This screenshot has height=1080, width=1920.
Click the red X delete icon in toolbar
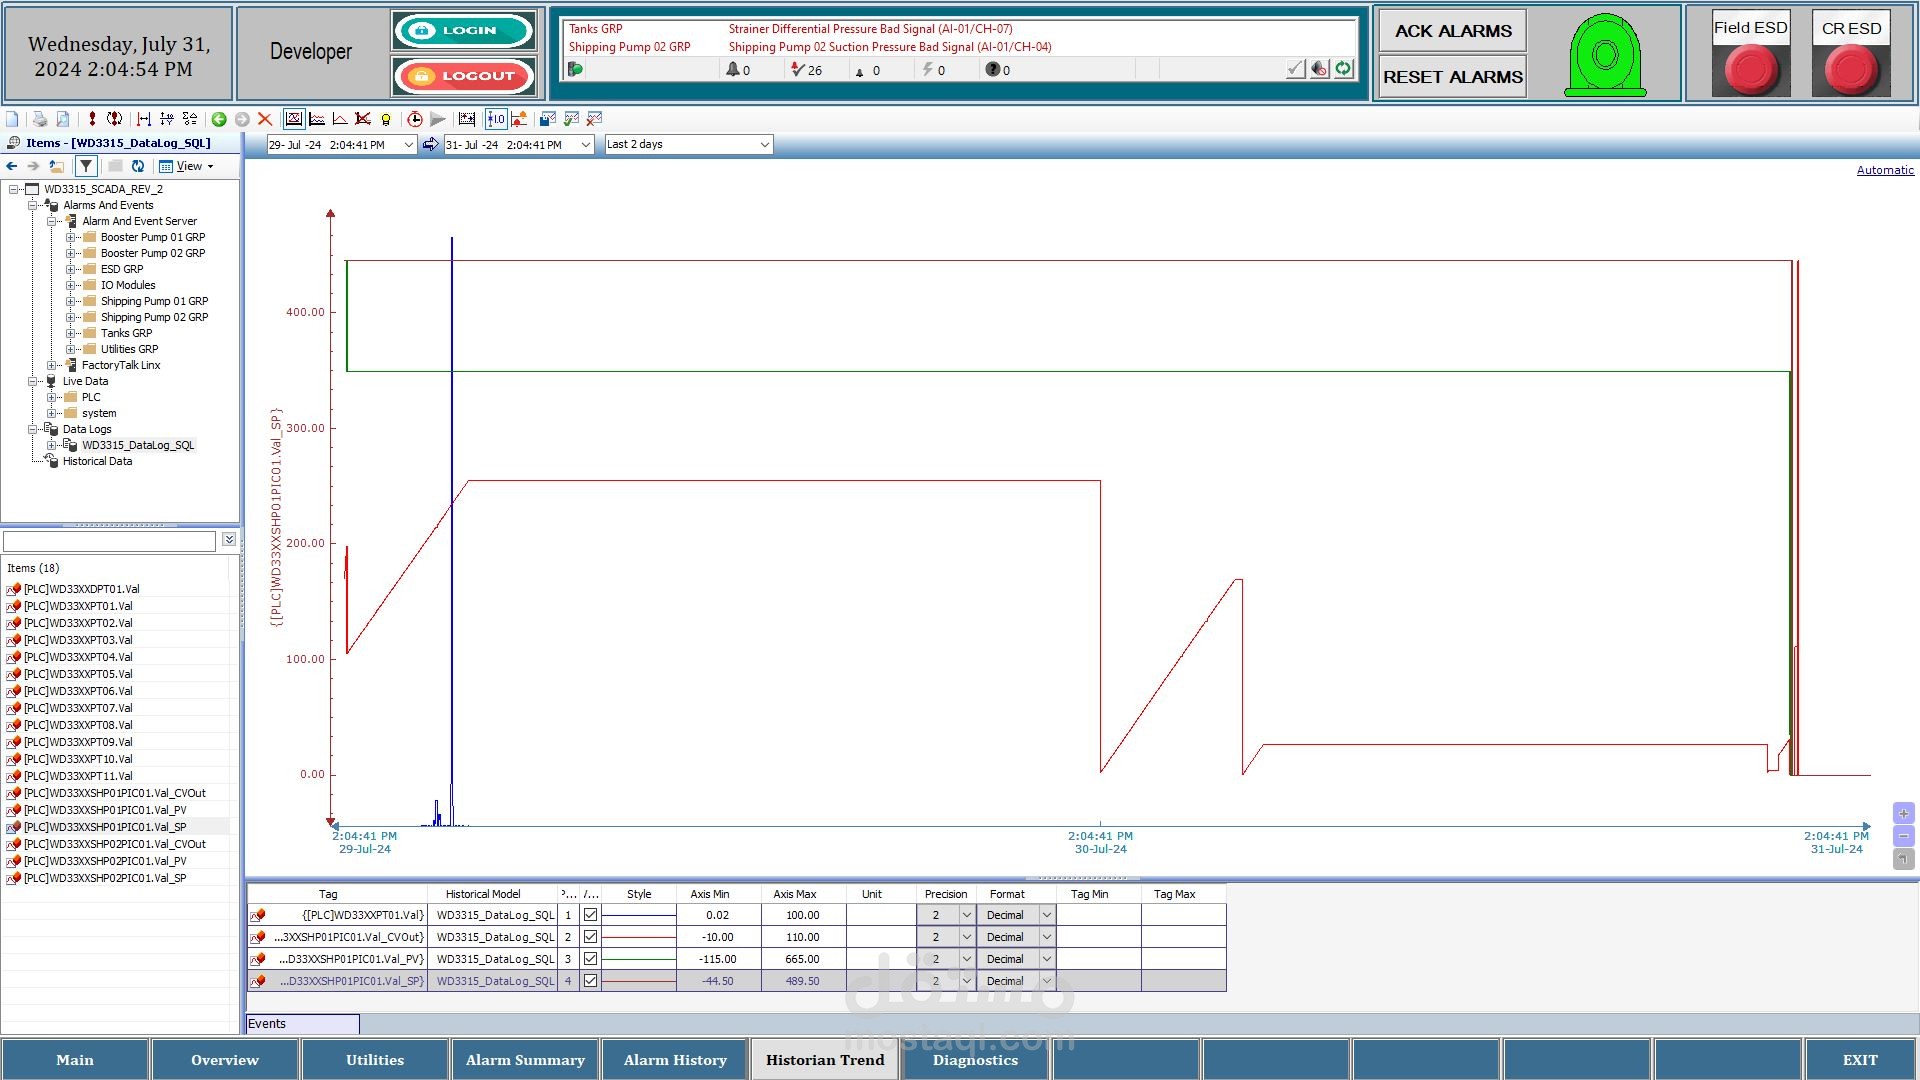[265, 119]
